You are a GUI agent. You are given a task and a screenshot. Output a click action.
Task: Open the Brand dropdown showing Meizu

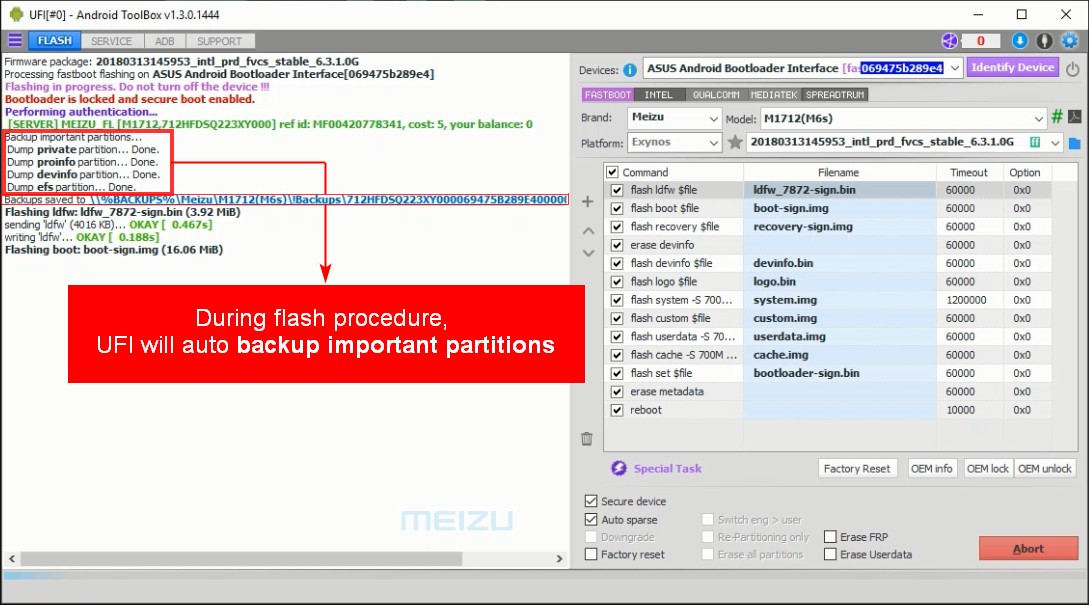674,117
